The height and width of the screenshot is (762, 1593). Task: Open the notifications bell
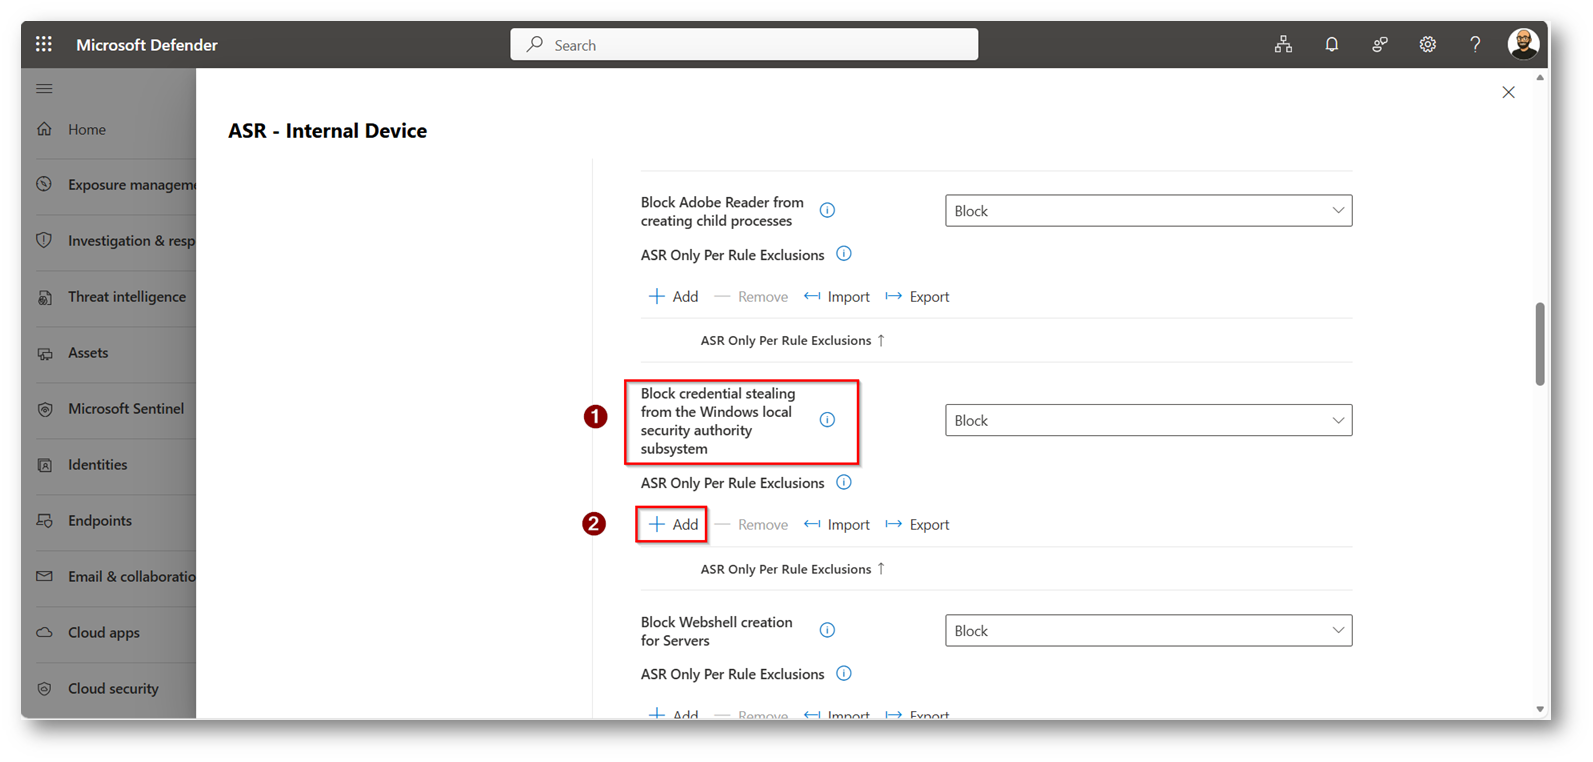1331,44
